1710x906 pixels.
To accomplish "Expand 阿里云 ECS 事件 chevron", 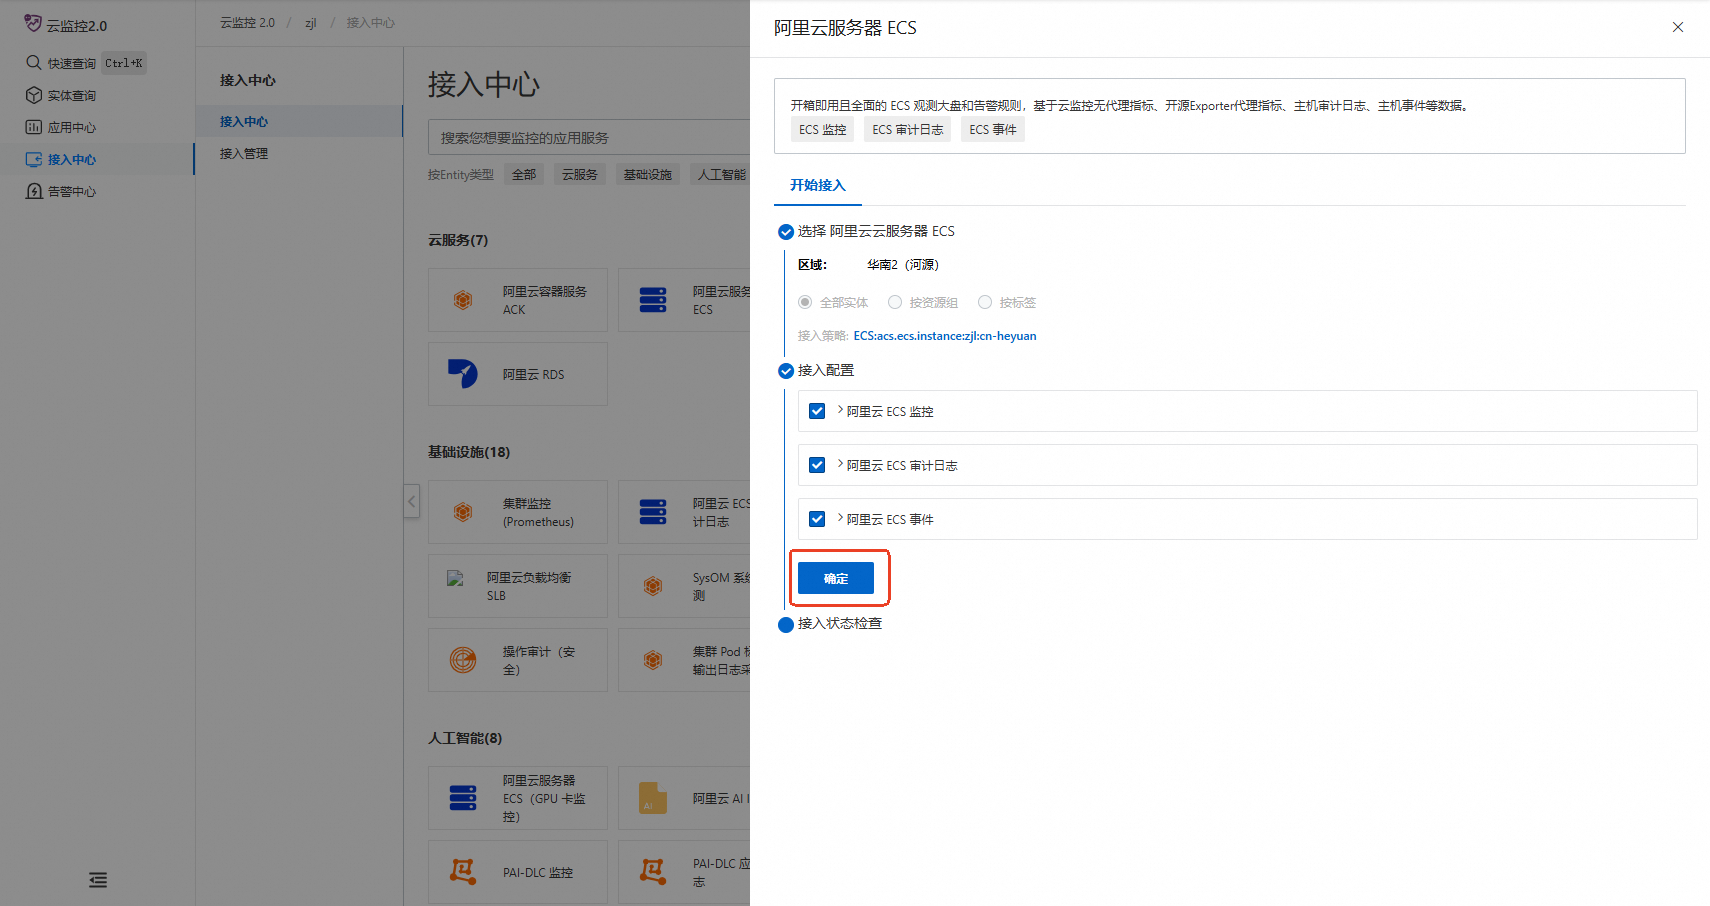I will (x=840, y=518).
